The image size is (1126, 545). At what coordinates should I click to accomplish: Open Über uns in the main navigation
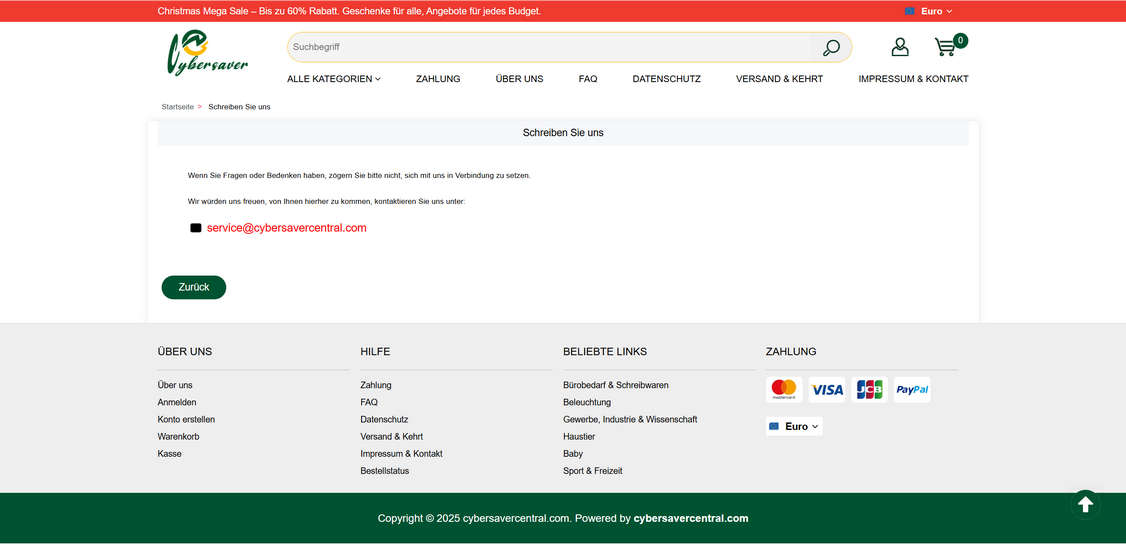(519, 79)
